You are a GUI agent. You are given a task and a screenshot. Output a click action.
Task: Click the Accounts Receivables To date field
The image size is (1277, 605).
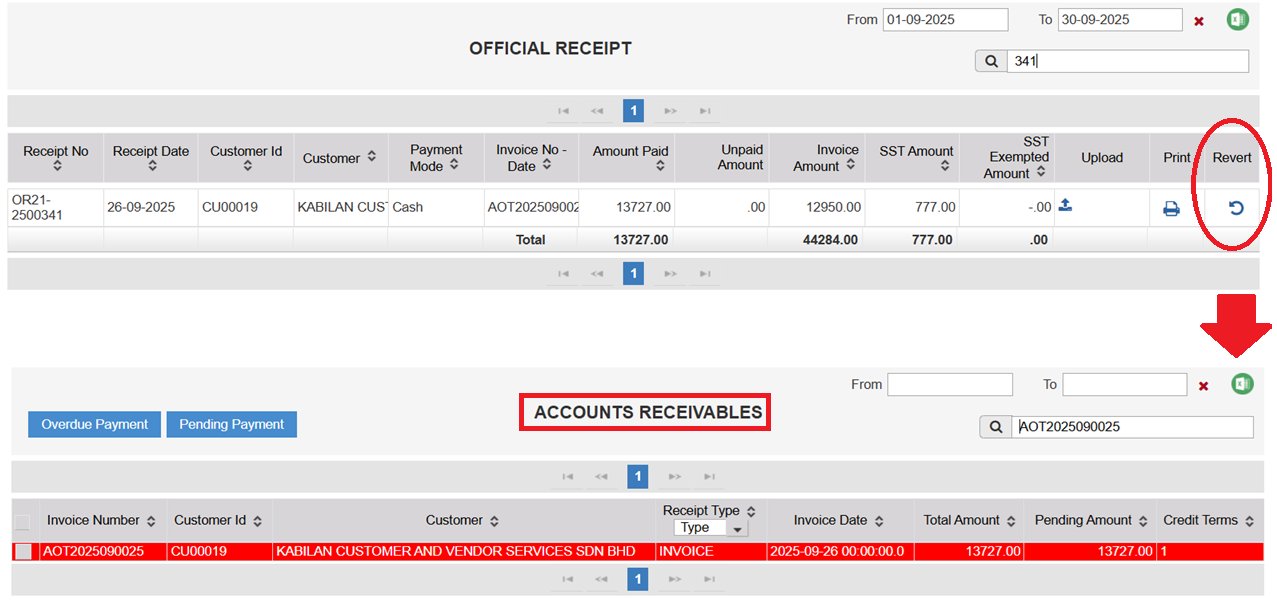point(1125,385)
